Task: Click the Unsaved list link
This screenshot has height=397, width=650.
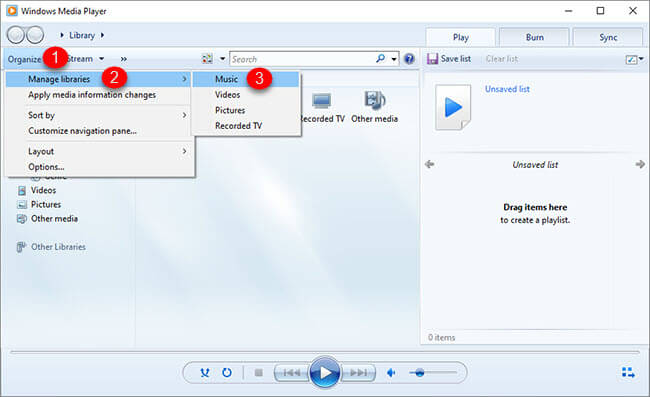Action: (x=507, y=89)
